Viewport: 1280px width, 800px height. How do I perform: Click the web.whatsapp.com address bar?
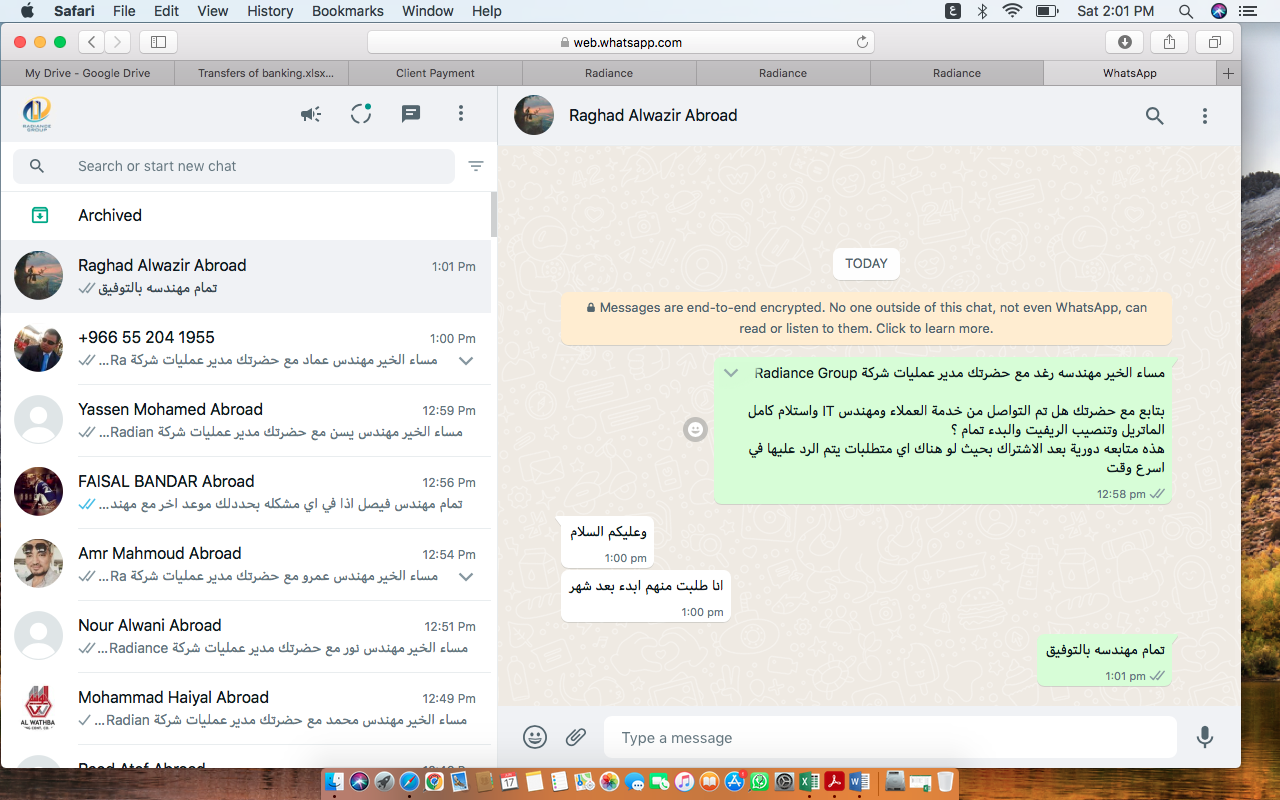click(621, 42)
